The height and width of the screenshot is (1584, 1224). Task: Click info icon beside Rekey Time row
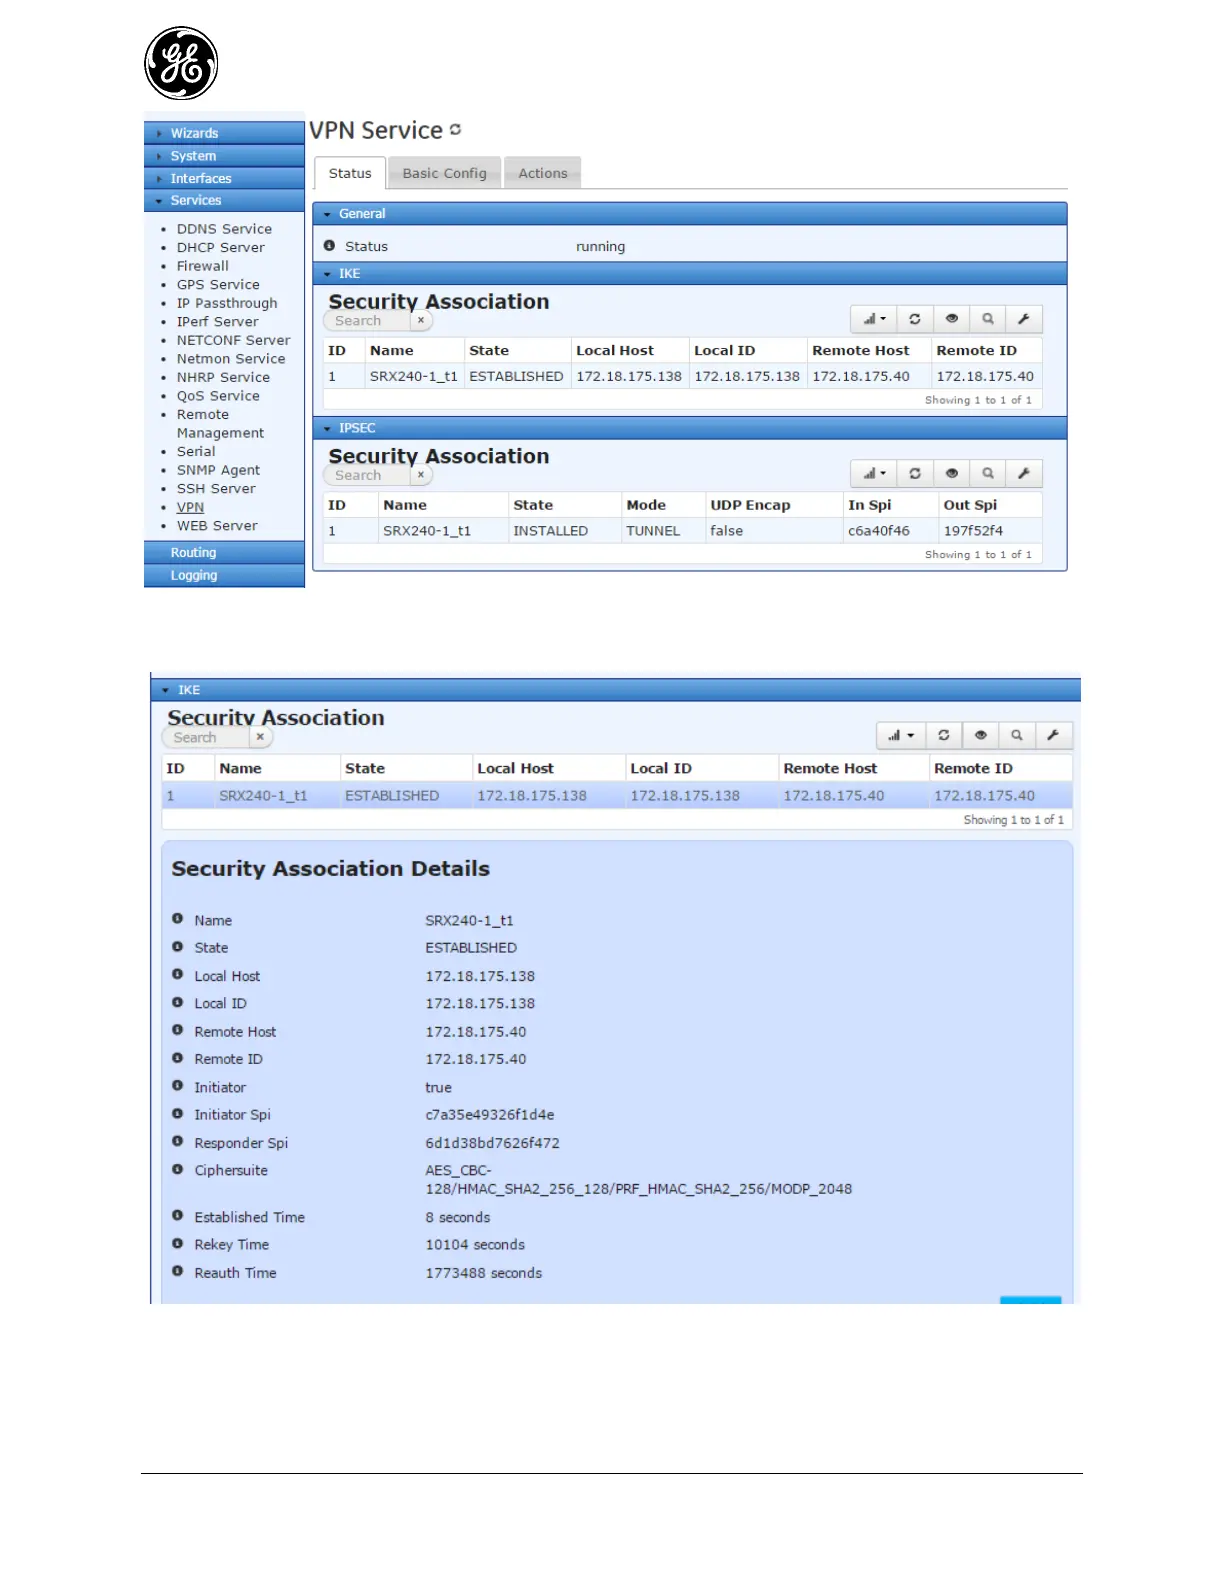pyautogui.click(x=177, y=1244)
